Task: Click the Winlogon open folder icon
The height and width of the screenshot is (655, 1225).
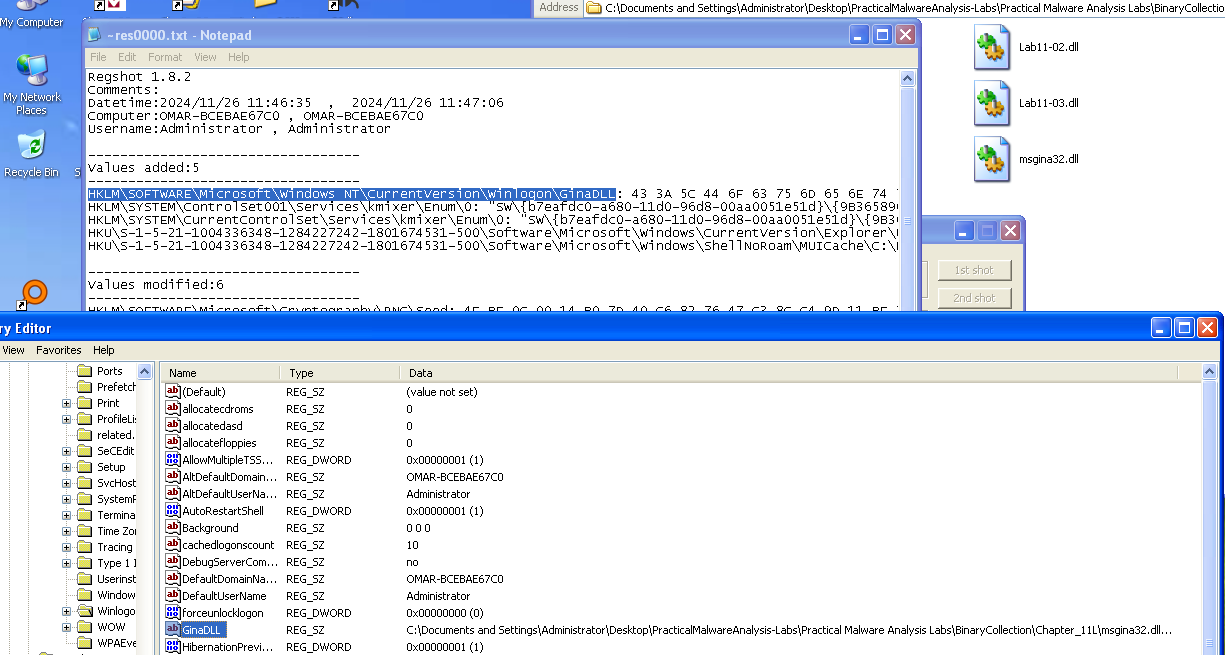Action: tap(84, 611)
